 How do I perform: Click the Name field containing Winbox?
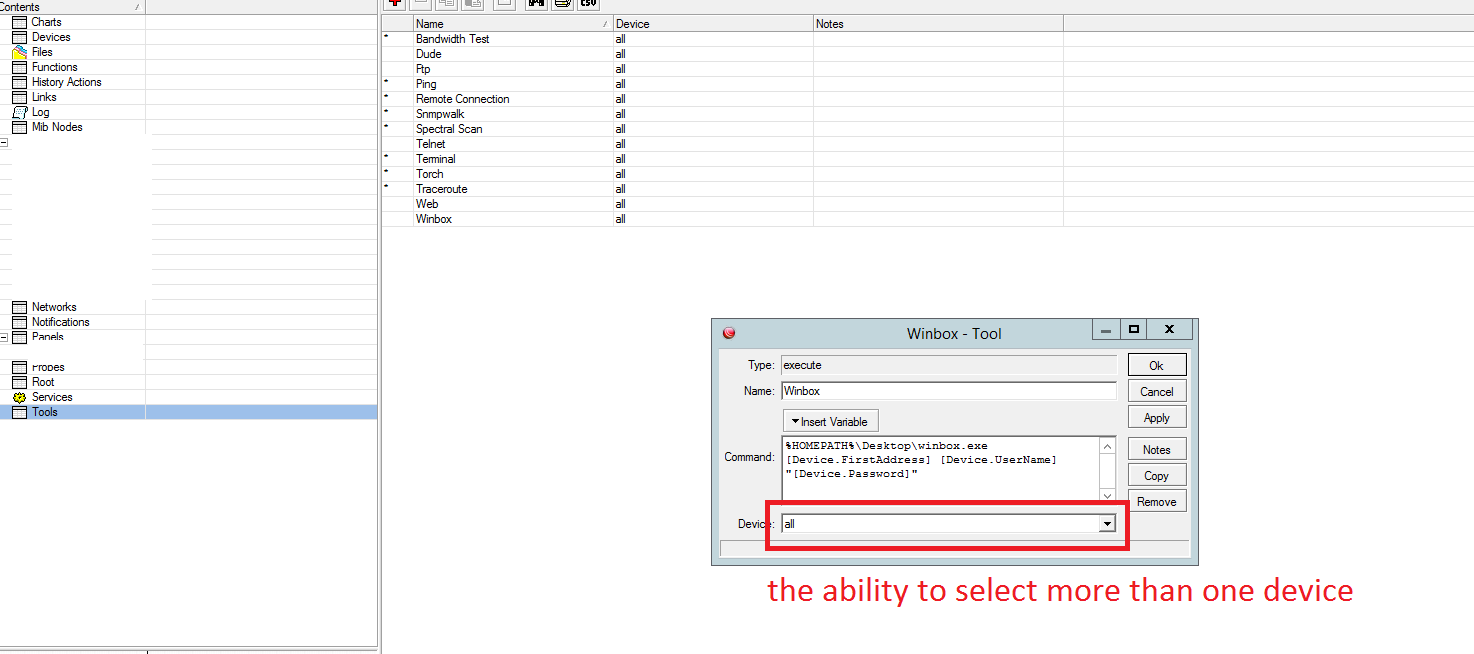[949, 391]
